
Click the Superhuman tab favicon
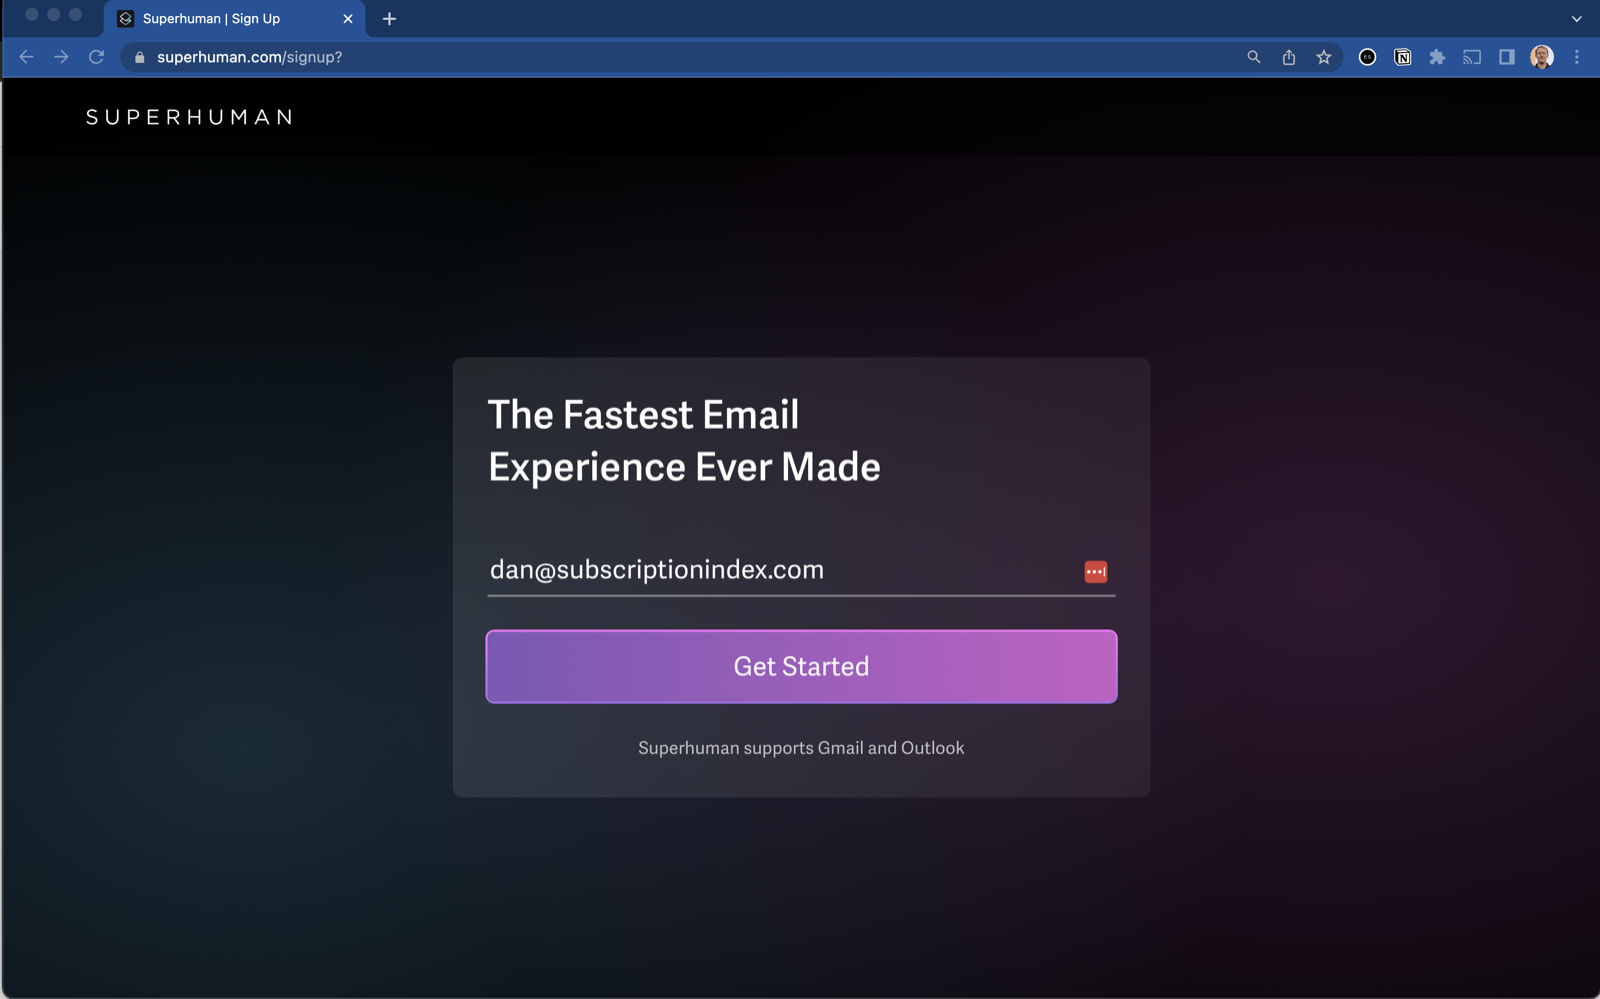click(126, 19)
